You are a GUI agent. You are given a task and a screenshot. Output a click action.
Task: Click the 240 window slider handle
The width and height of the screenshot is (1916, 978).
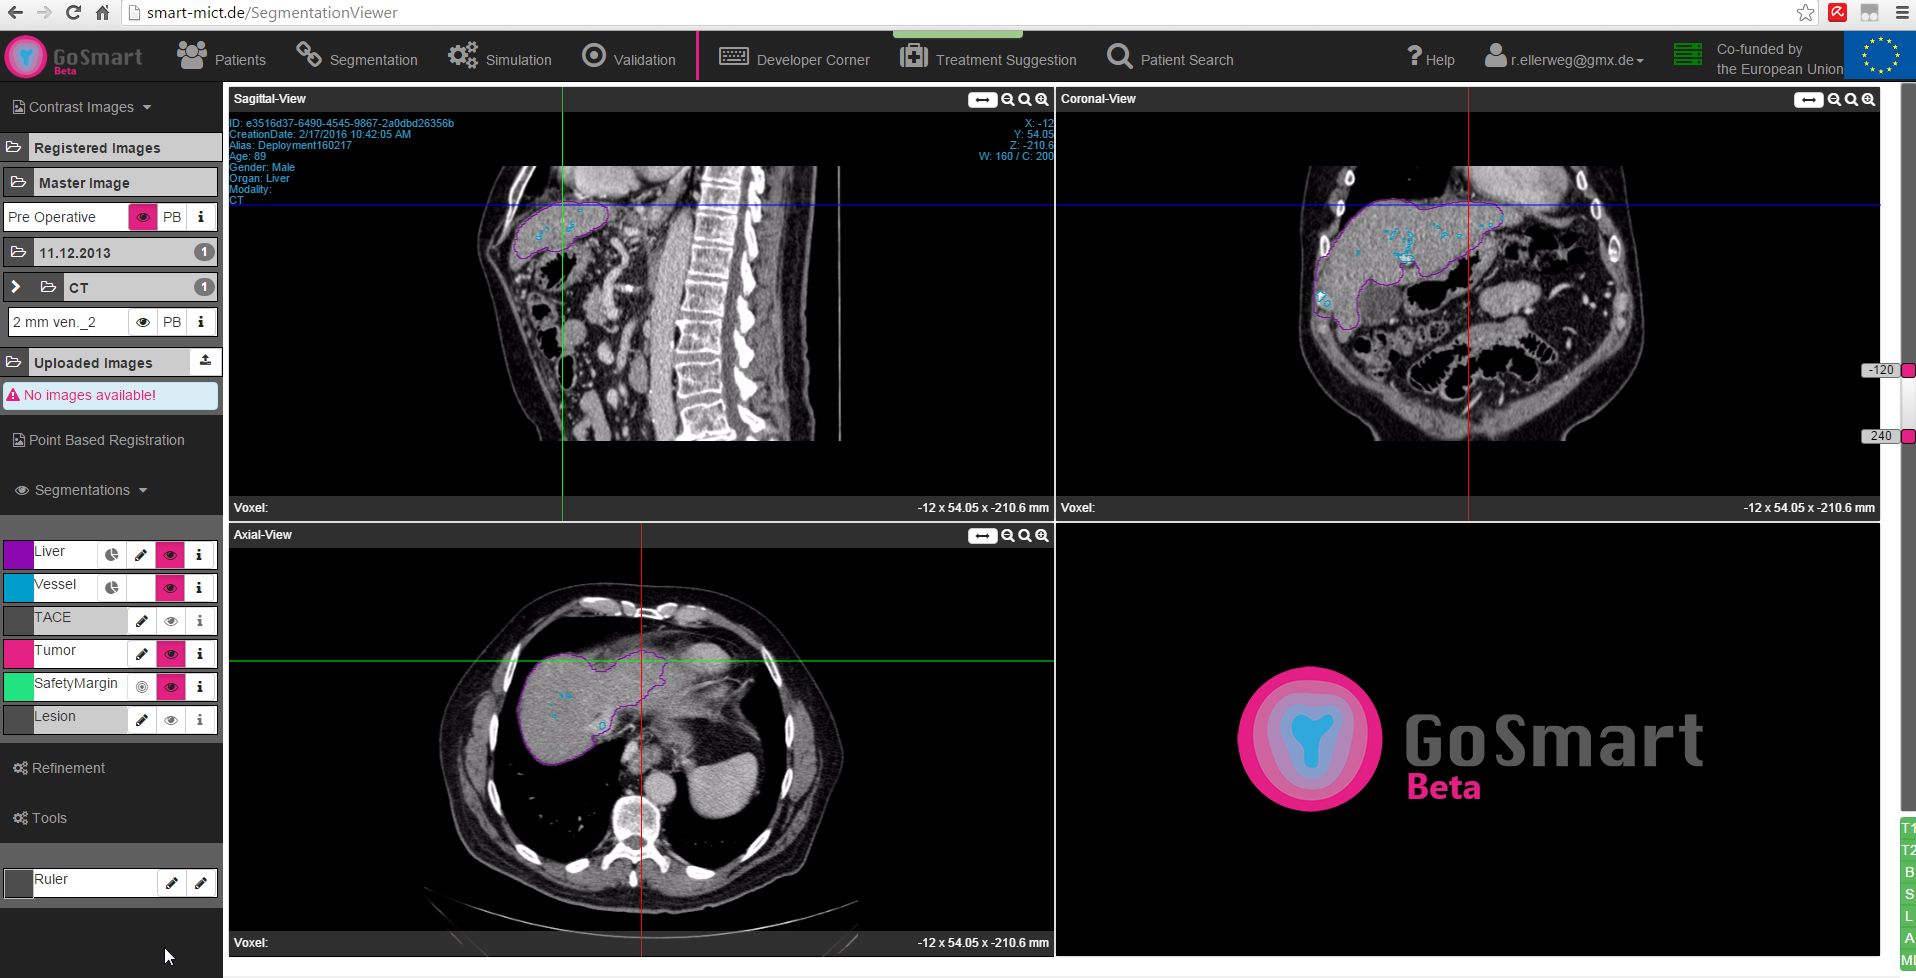pyautogui.click(x=1908, y=436)
